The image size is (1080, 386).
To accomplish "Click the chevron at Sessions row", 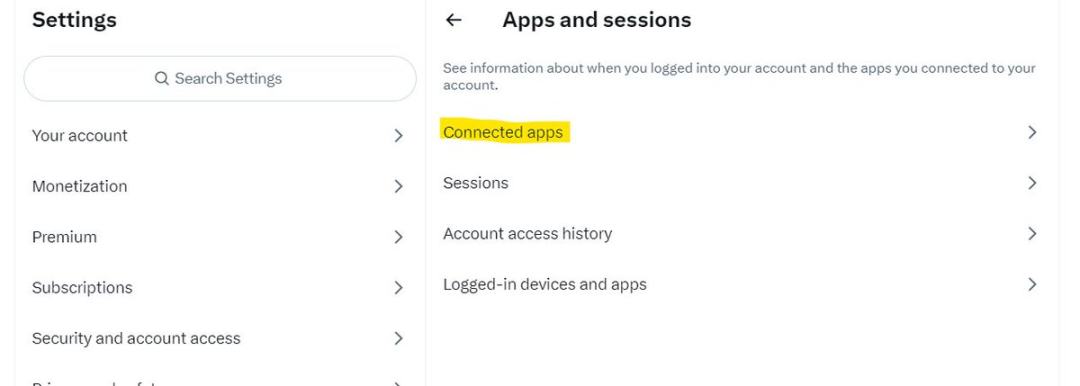I will click(1032, 183).
